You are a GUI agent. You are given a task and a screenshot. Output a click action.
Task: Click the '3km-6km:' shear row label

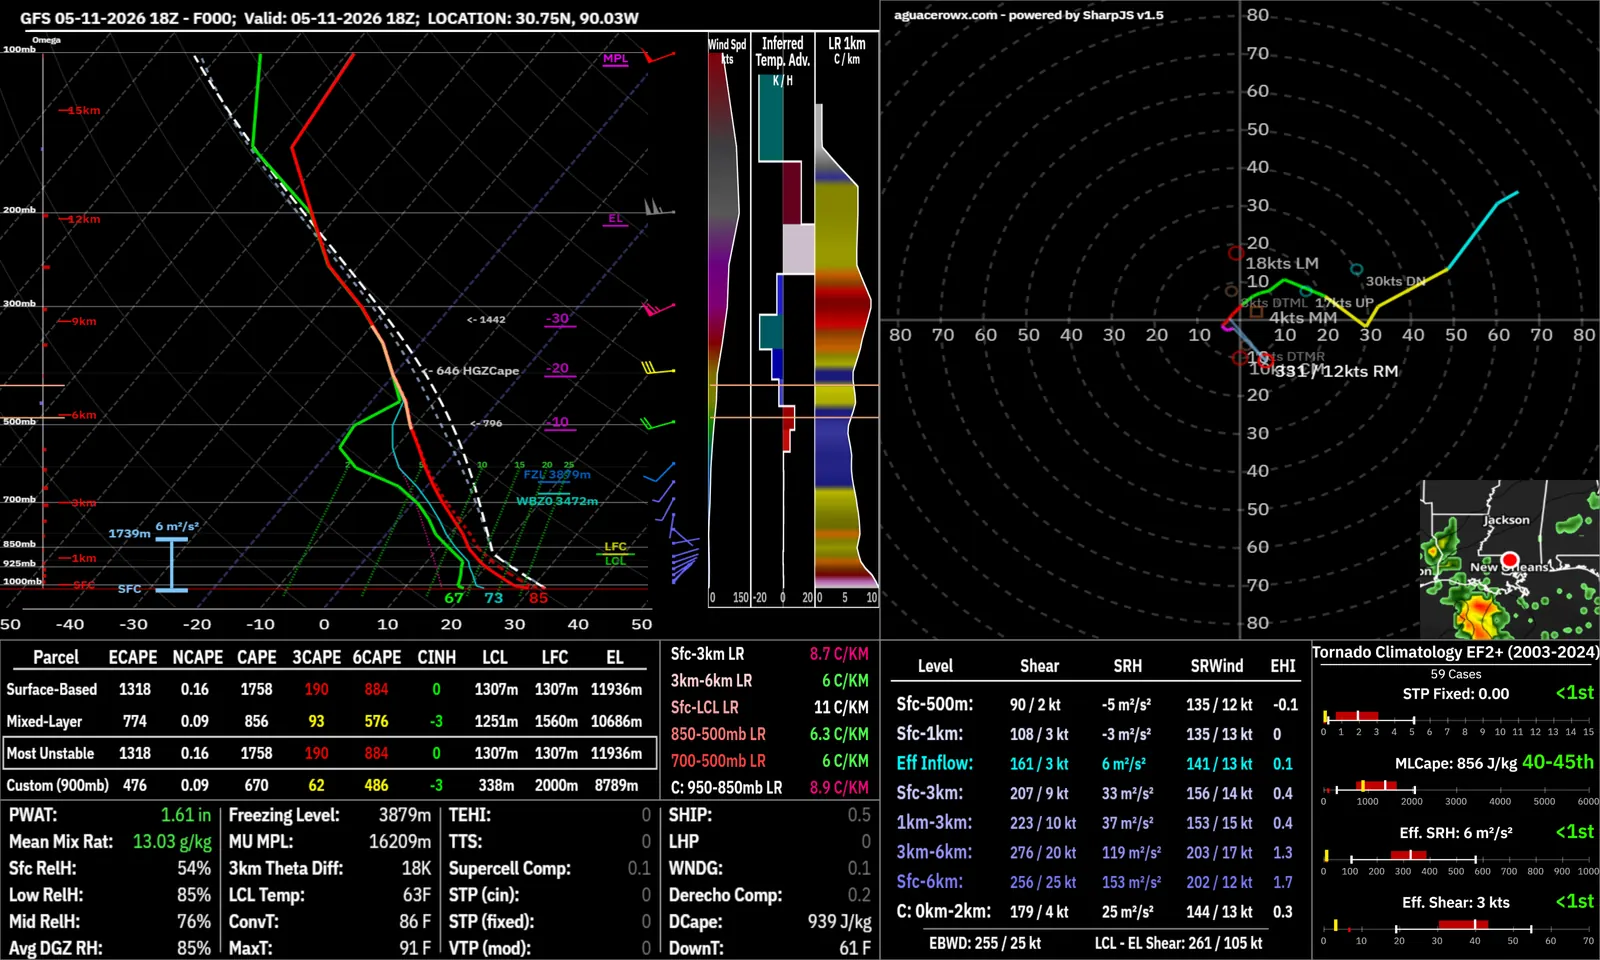tap(934, 852)
